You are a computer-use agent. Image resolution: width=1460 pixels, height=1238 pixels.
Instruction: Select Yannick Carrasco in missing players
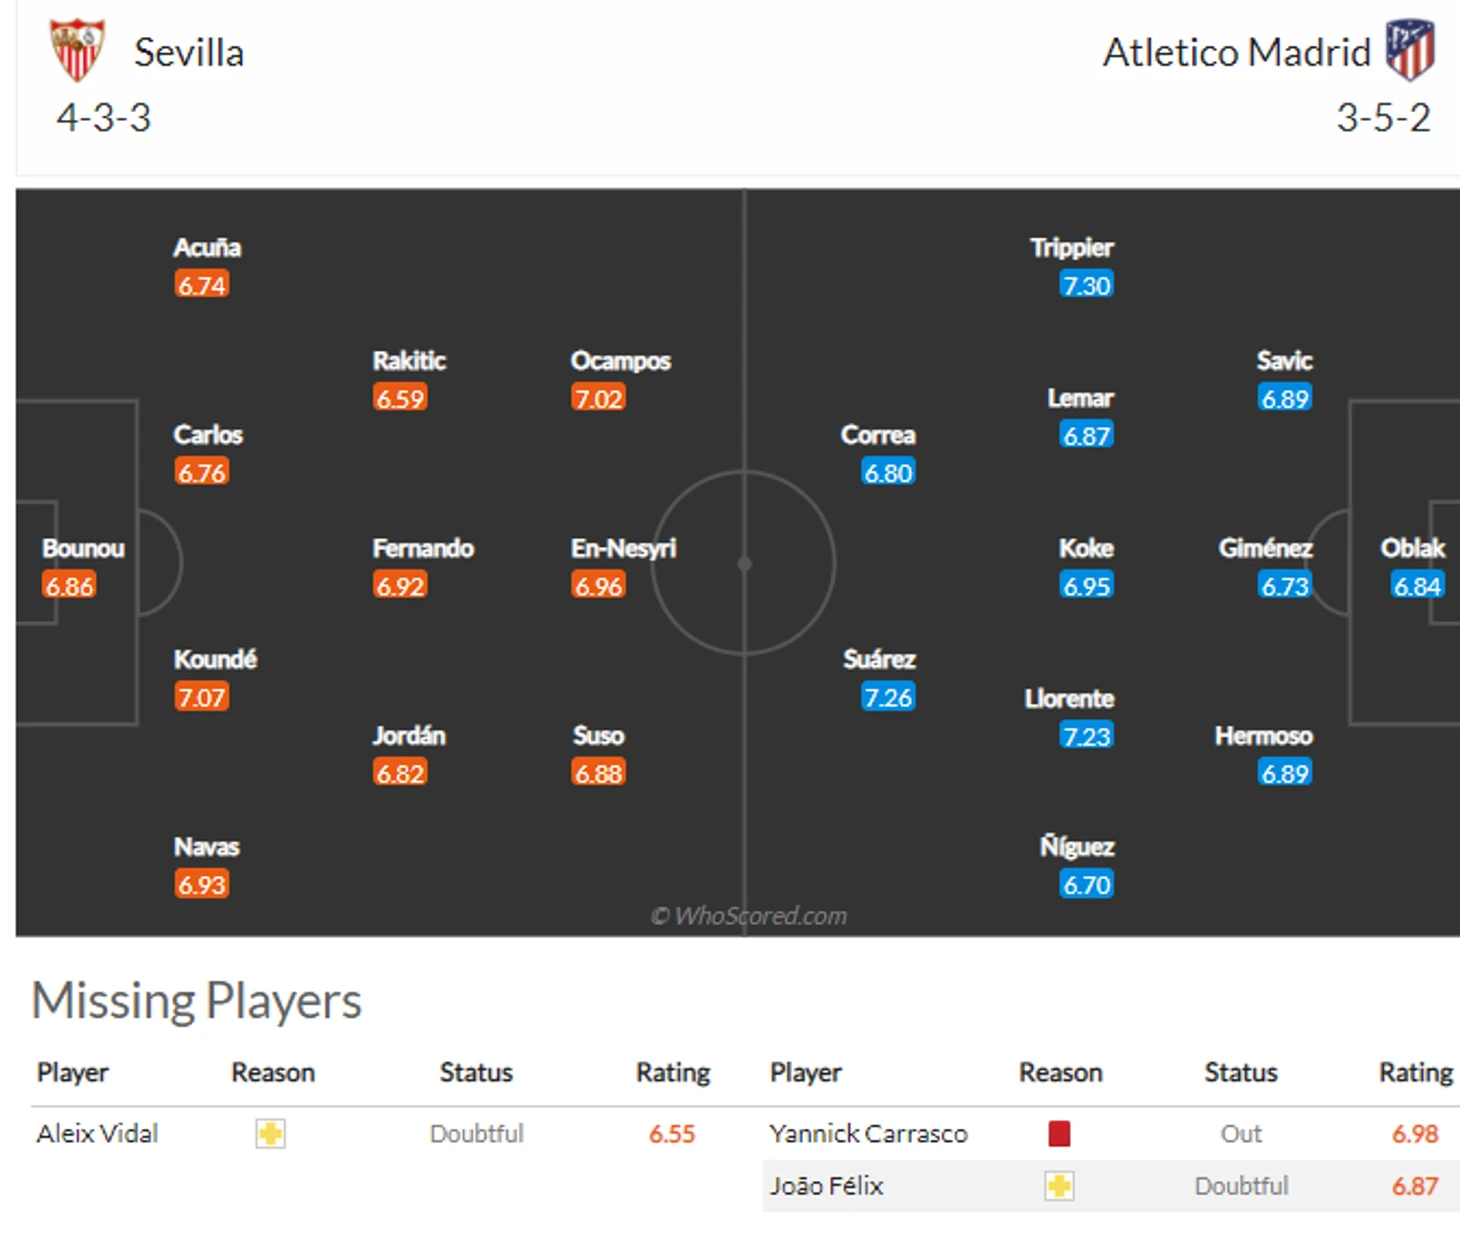tap(868, 1134)
